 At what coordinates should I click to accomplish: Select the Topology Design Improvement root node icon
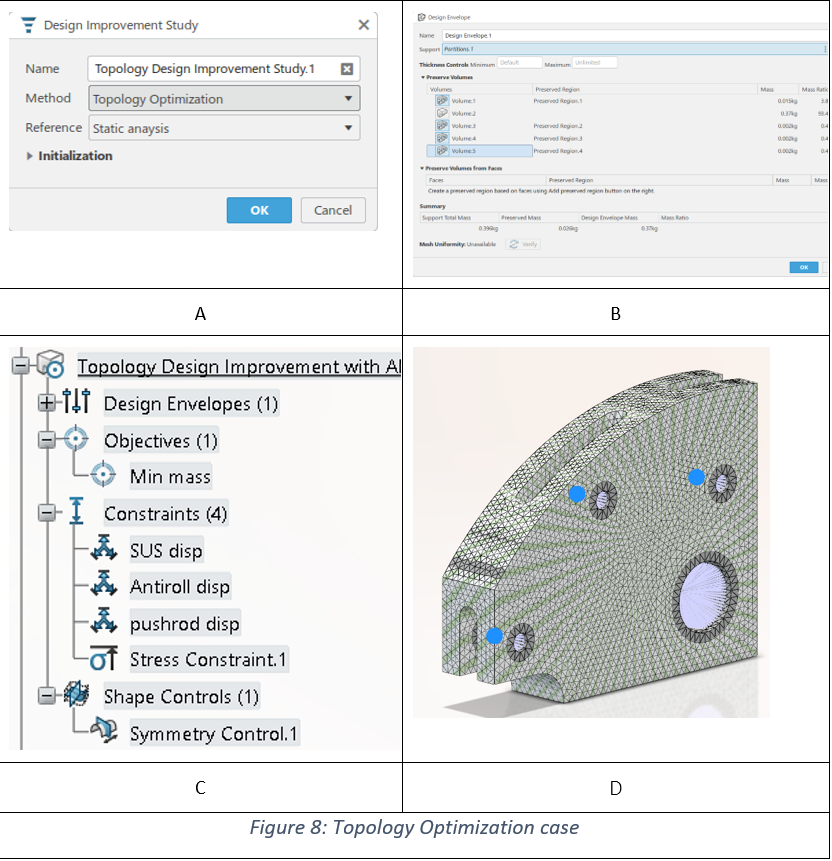pyautogui.click(x=51, y=364)
